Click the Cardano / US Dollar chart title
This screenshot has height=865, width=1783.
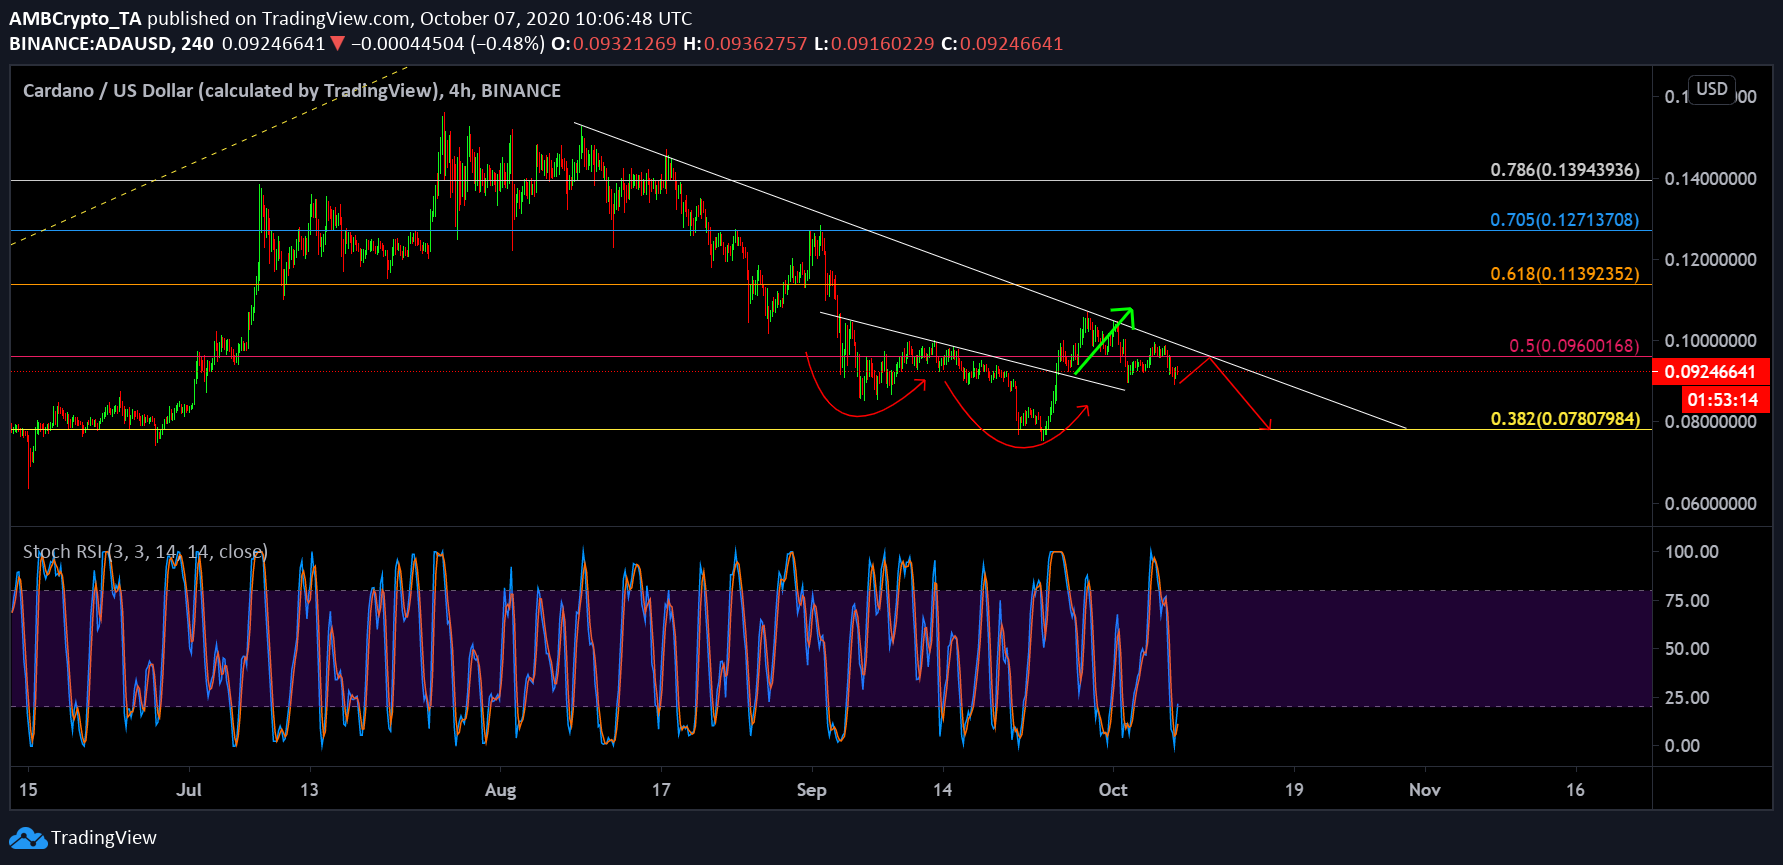pos(291,91)
